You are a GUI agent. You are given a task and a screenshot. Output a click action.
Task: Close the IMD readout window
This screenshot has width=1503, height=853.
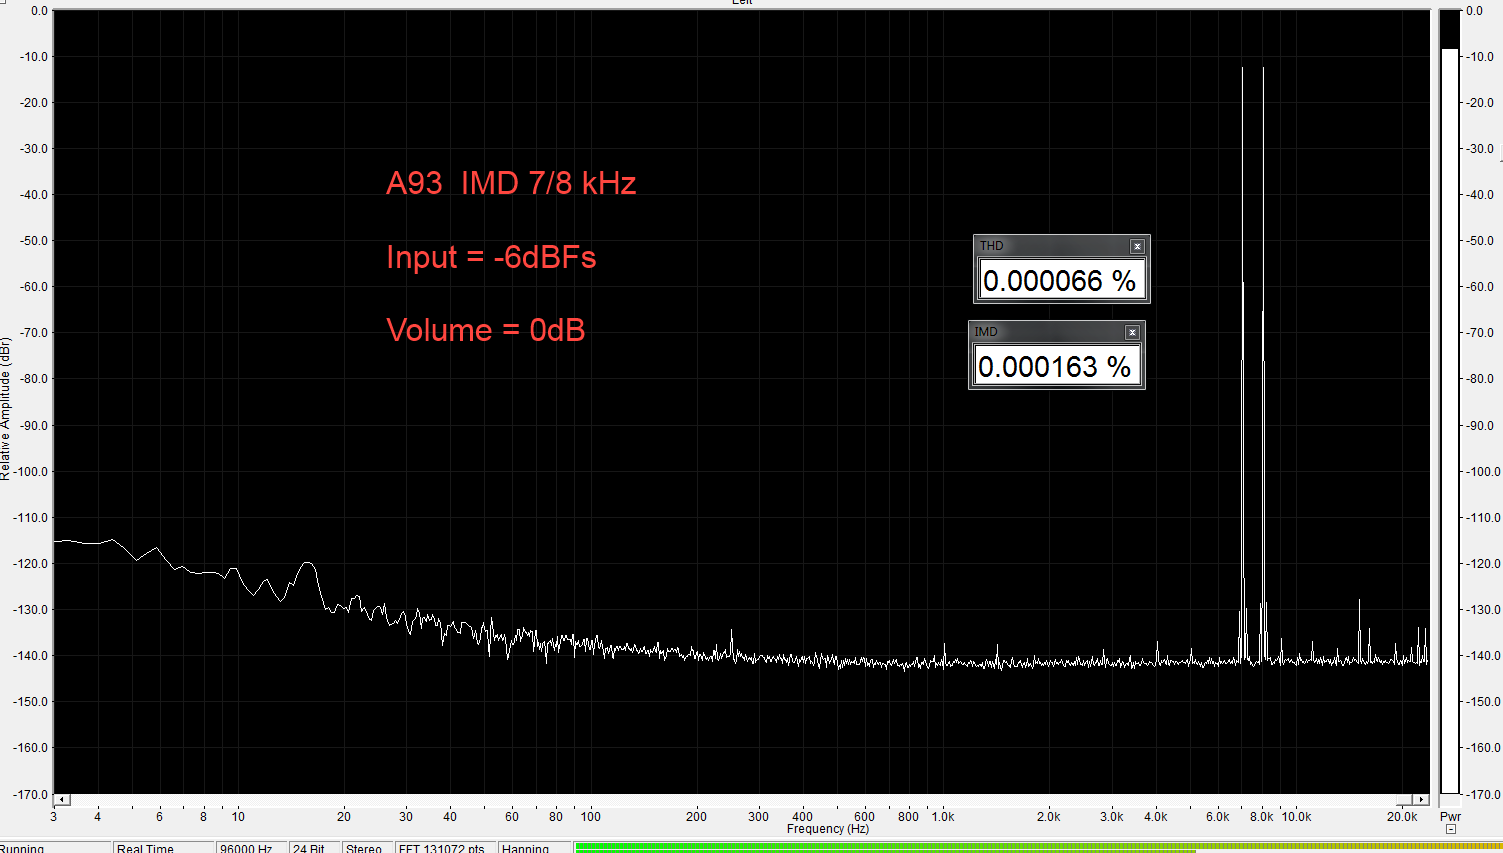coord(1132,332)
